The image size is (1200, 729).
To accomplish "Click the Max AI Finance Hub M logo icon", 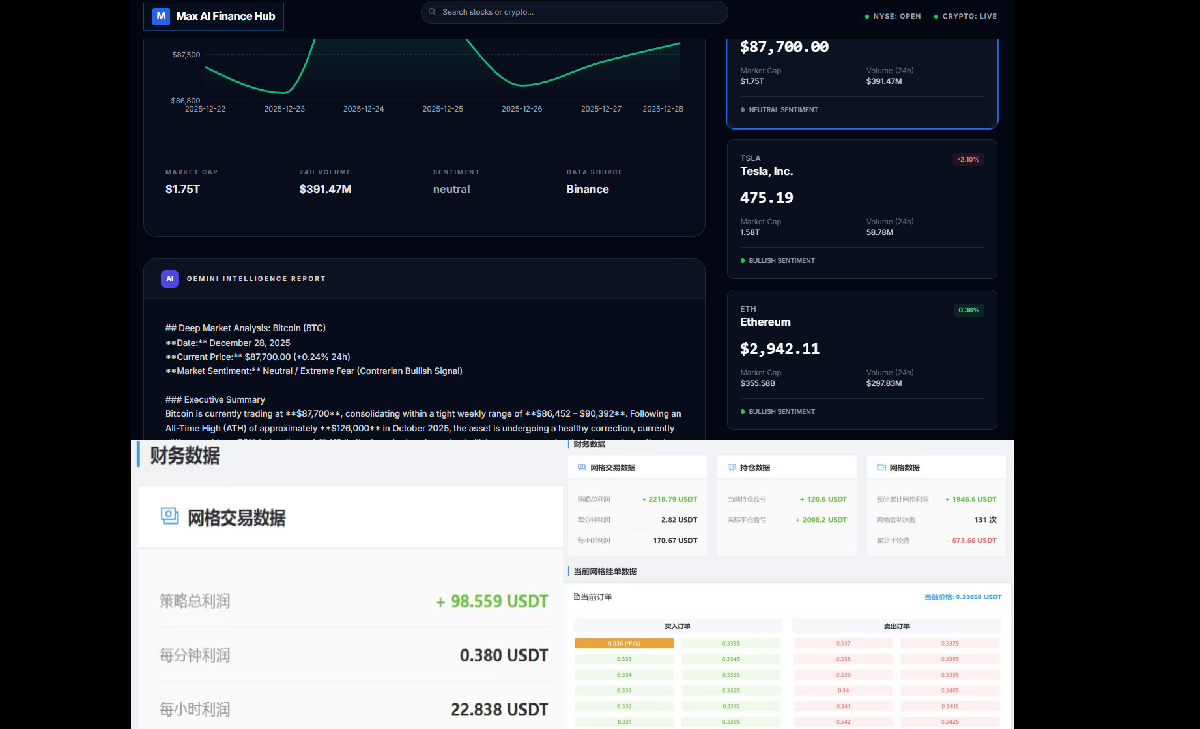I will coord(161,16).
